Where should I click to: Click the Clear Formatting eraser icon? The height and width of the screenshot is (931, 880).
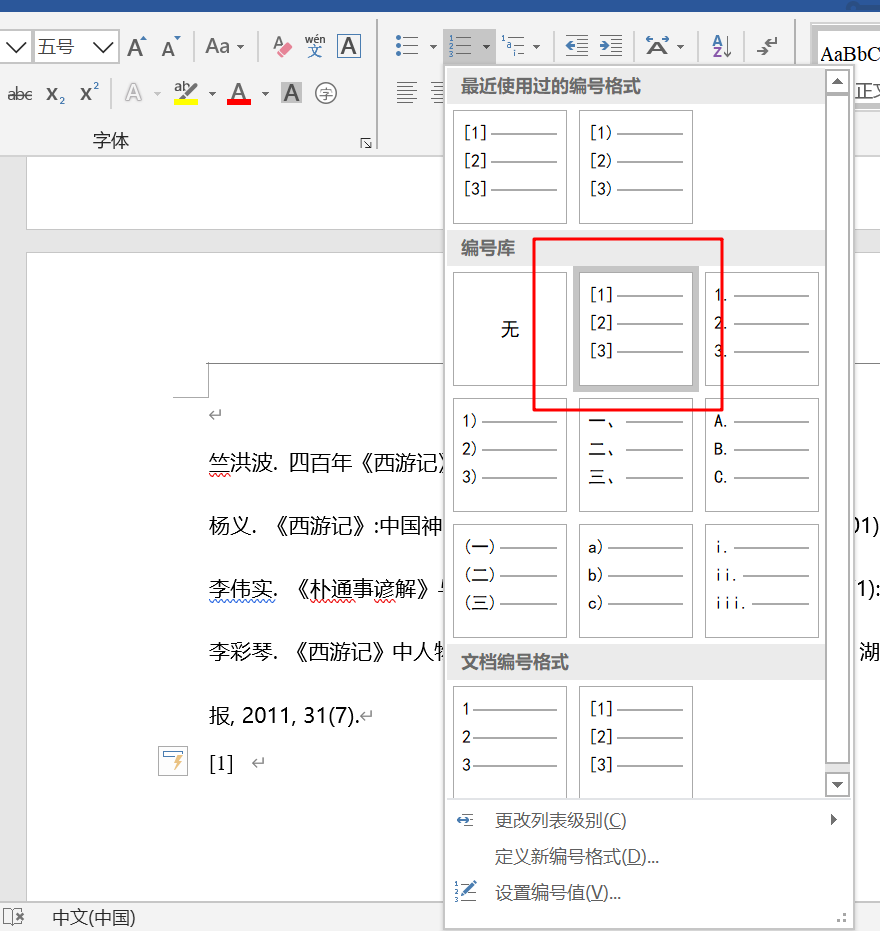[x=282, y=46]
